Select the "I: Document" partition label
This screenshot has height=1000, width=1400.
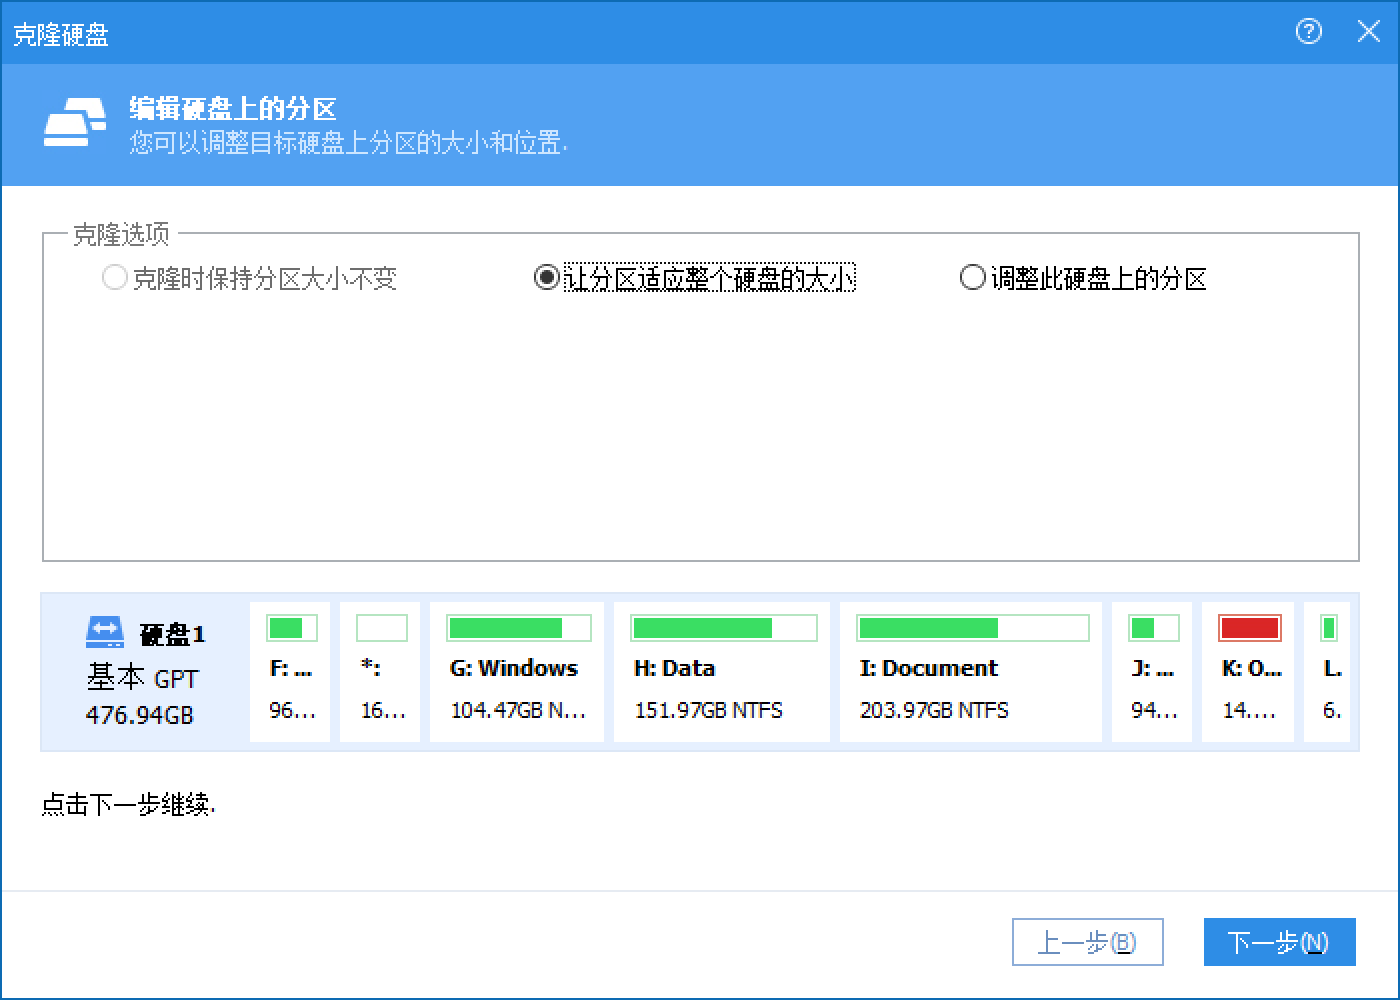(929, 668)
